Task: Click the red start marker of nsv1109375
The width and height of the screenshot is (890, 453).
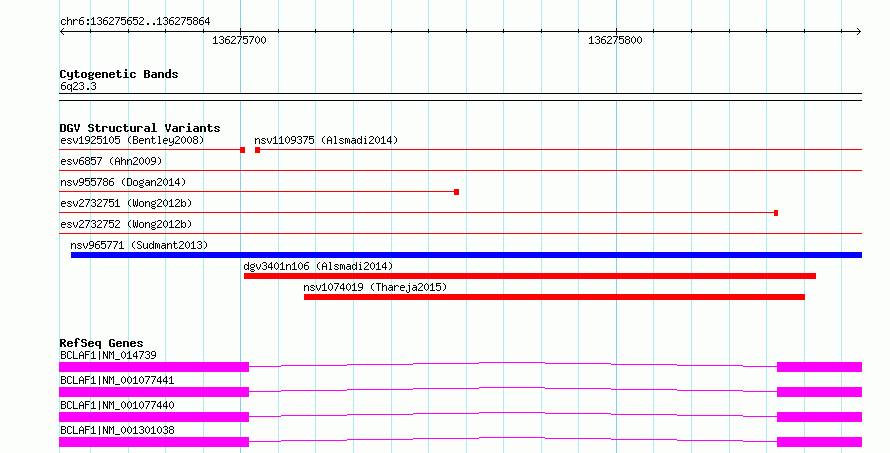Action: tap(258, 150)
